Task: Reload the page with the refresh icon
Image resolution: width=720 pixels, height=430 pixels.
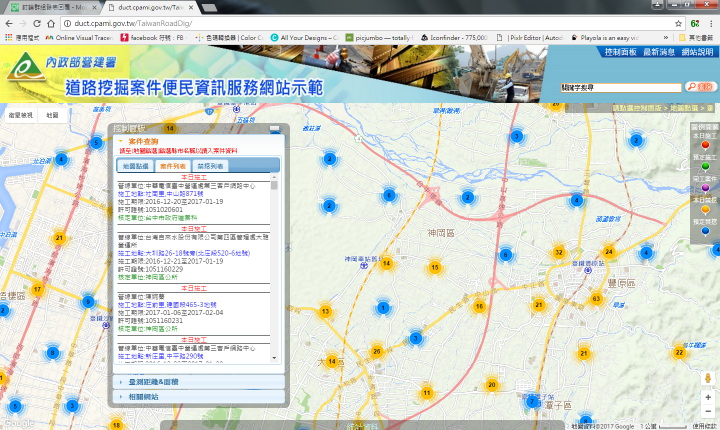Action: click(37, 23)
